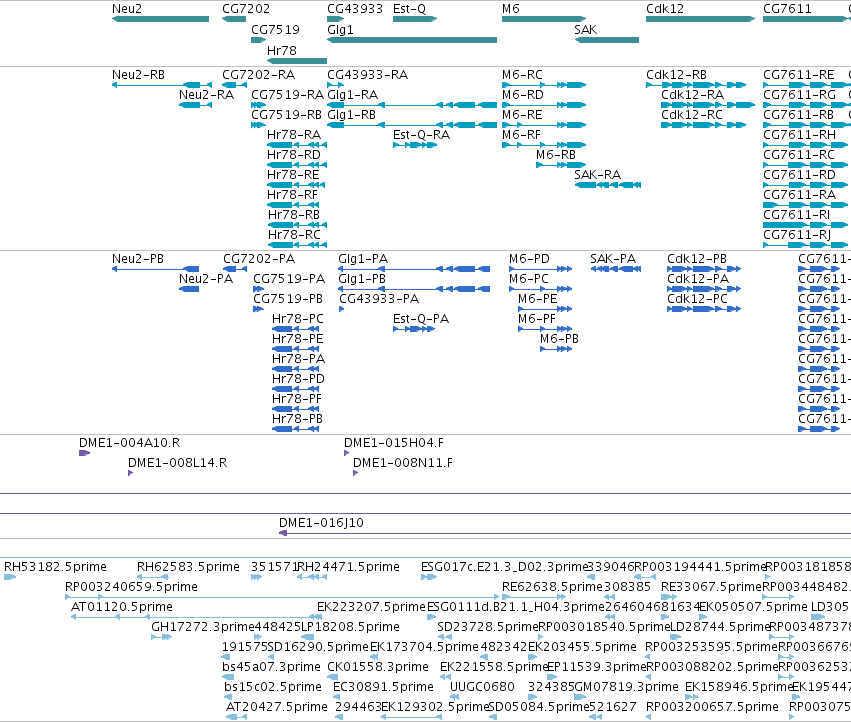This screenshot has width=851, height=722.
Task: Select transcript CG7519-RB
Action: point(258,125)
